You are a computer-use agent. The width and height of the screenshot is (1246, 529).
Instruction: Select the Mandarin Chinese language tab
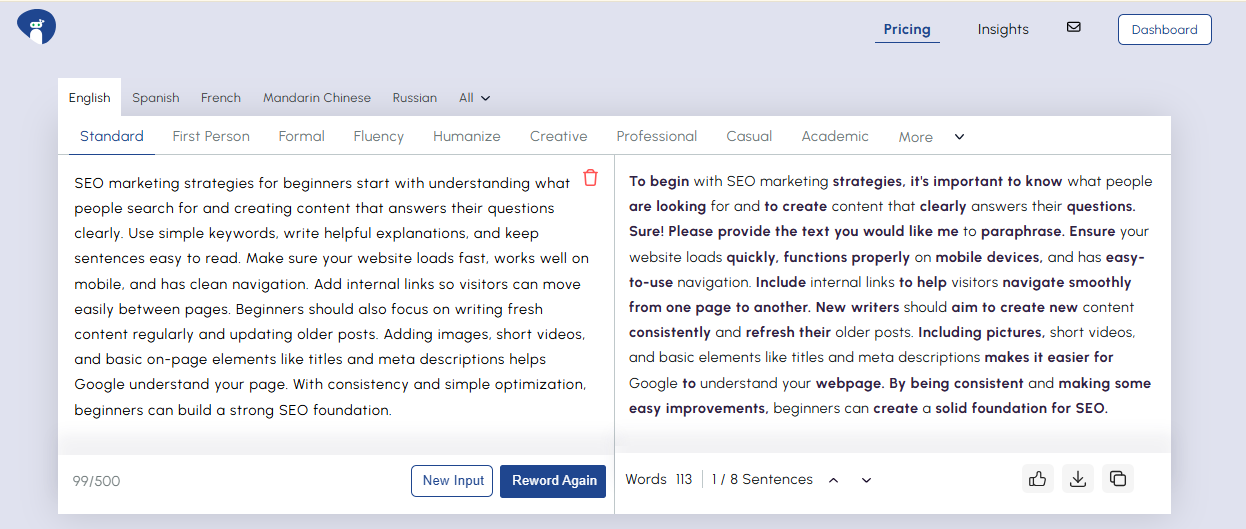(x=316, y=98)
